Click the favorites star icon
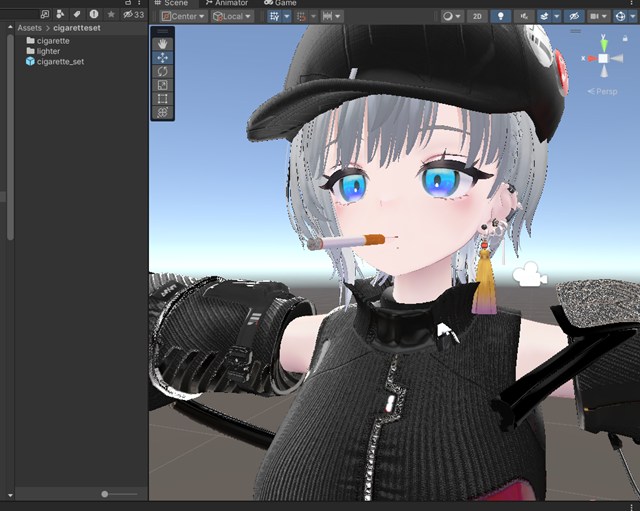Screen dimensions: 640x511 pyautogui.click(x=111, y=15)
